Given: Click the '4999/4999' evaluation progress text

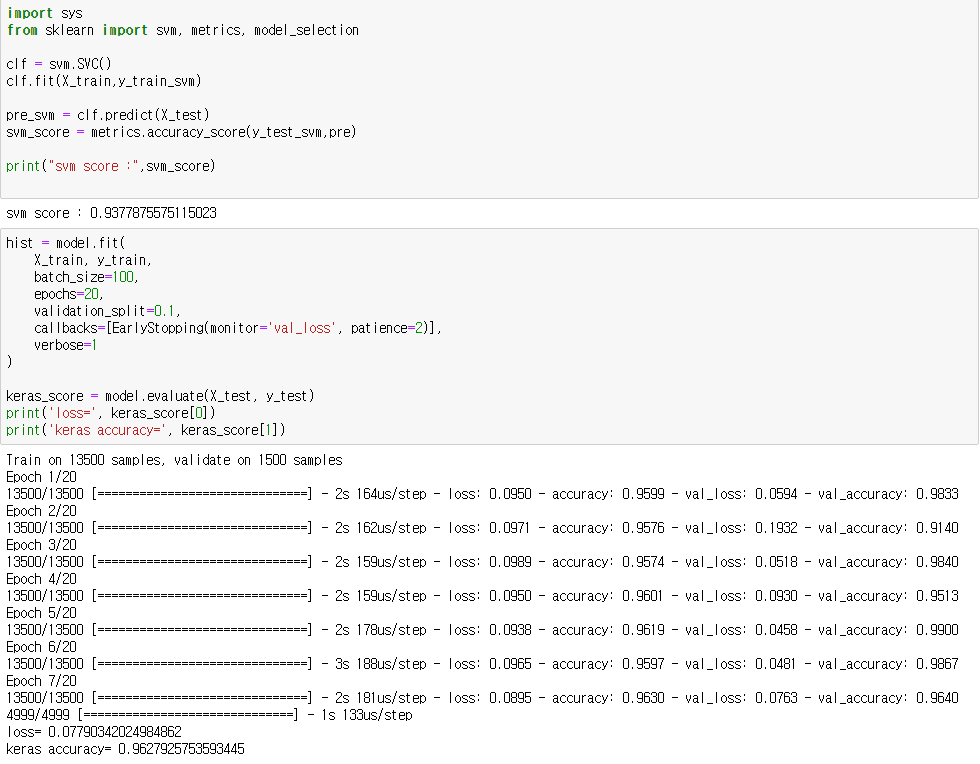Looking at the screenshot, I should (x=38, y=715).
